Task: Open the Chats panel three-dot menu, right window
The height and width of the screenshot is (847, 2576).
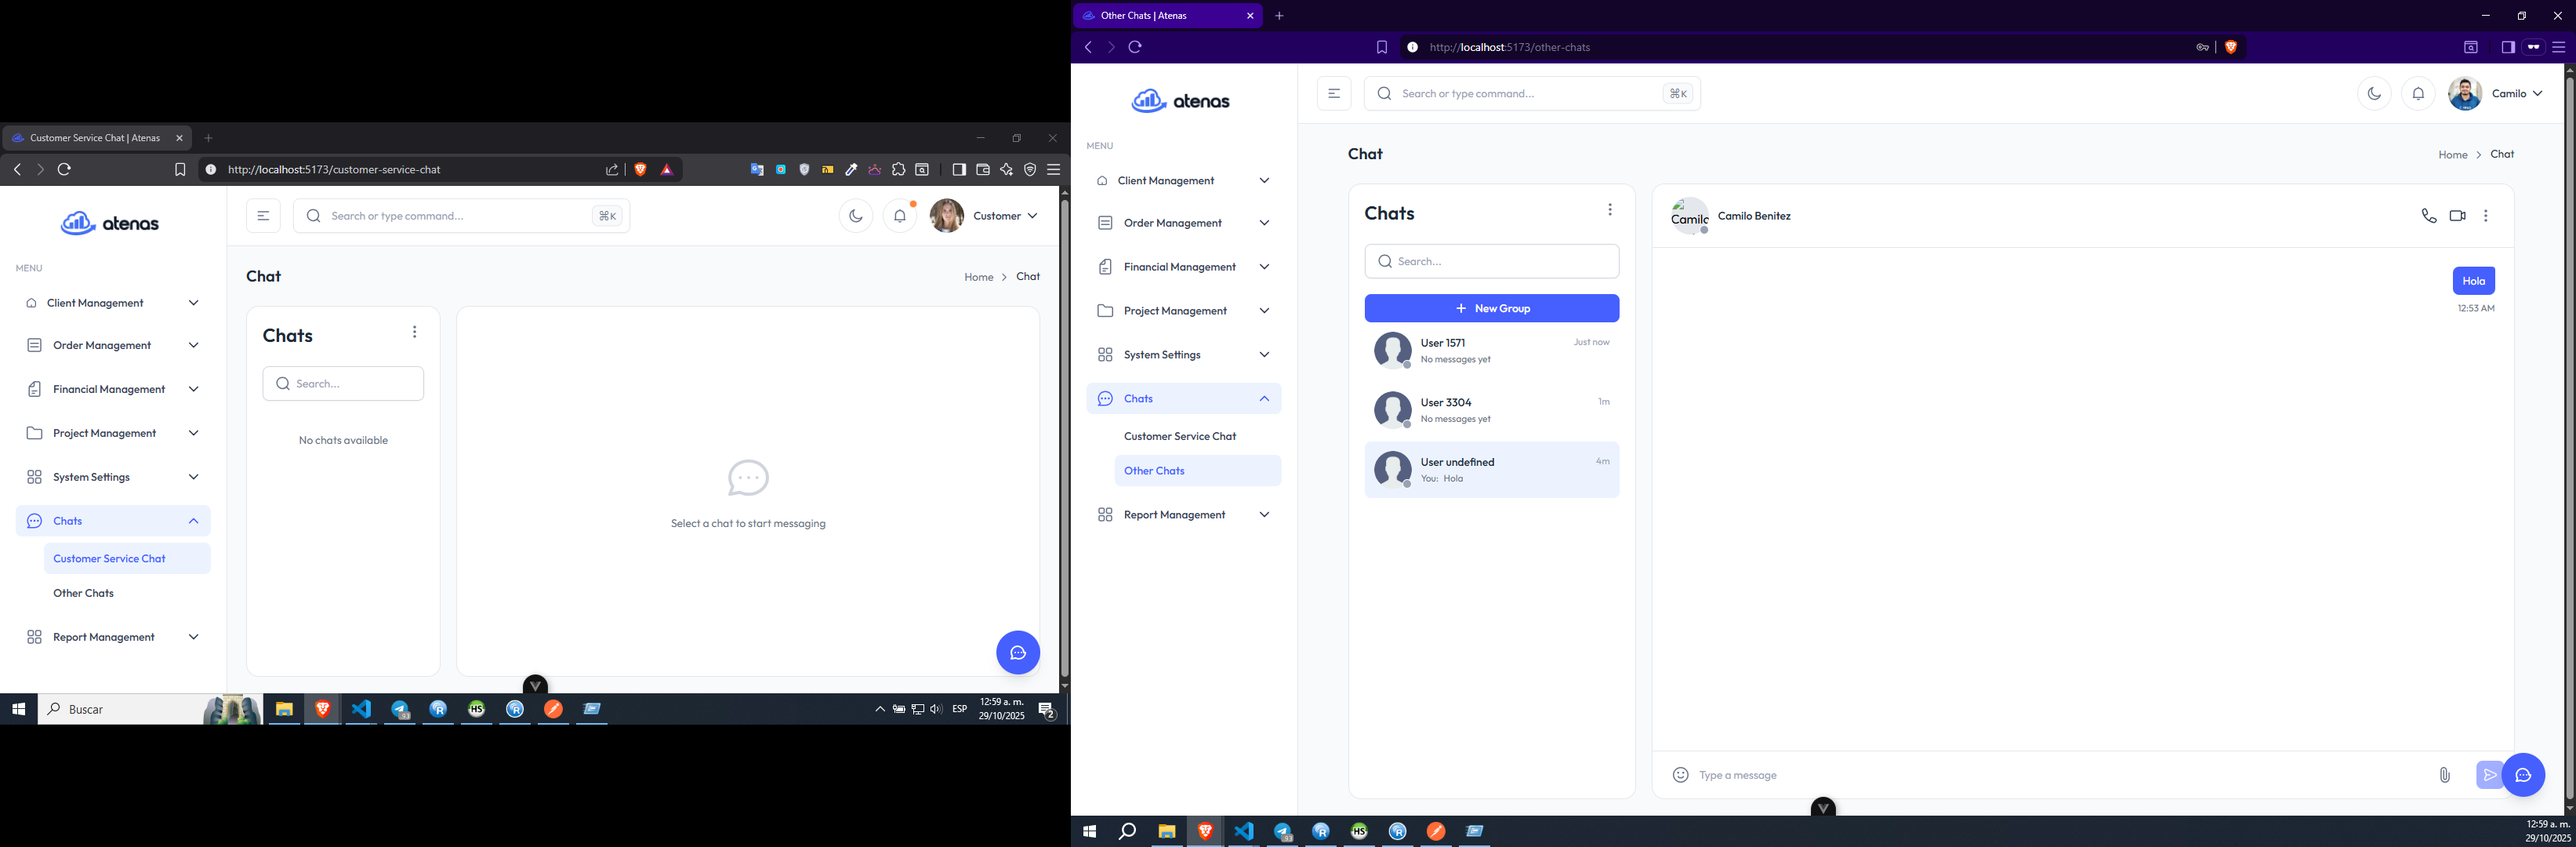Action: pos(1609,210)
